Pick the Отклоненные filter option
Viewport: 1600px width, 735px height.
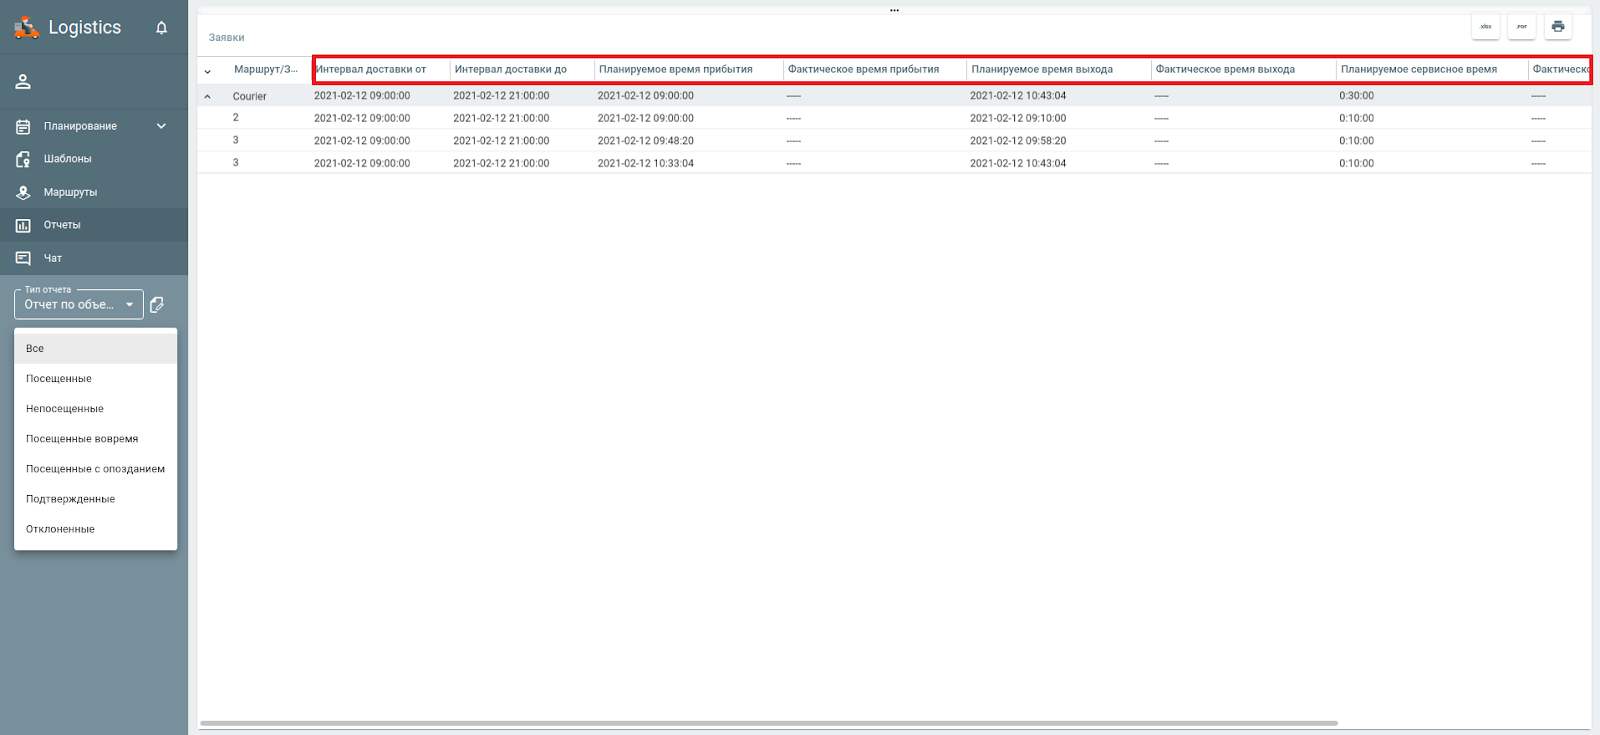[x=60, y=529]
